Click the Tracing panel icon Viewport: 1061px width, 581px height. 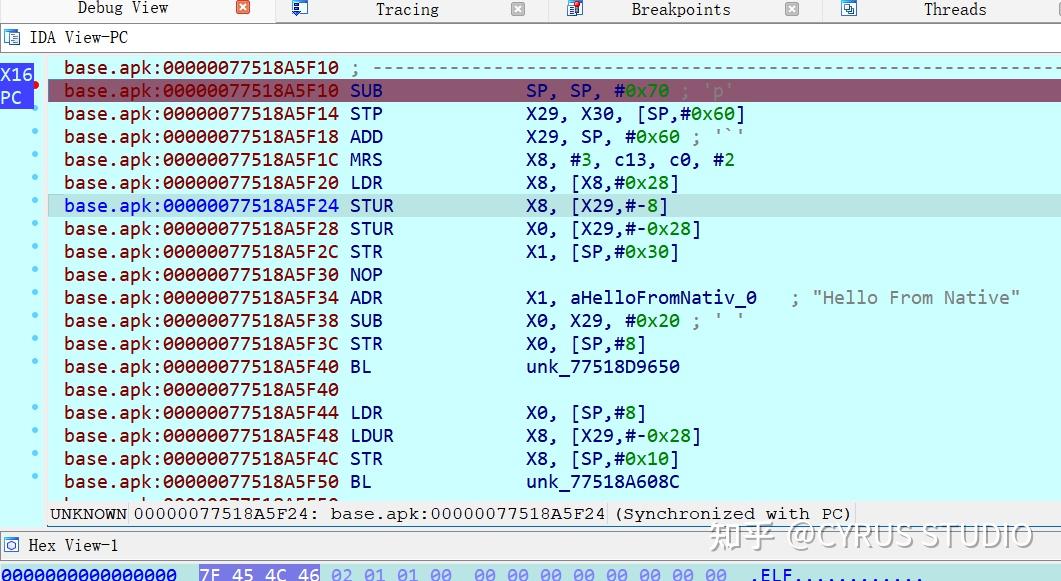click(x=299, y=9)
